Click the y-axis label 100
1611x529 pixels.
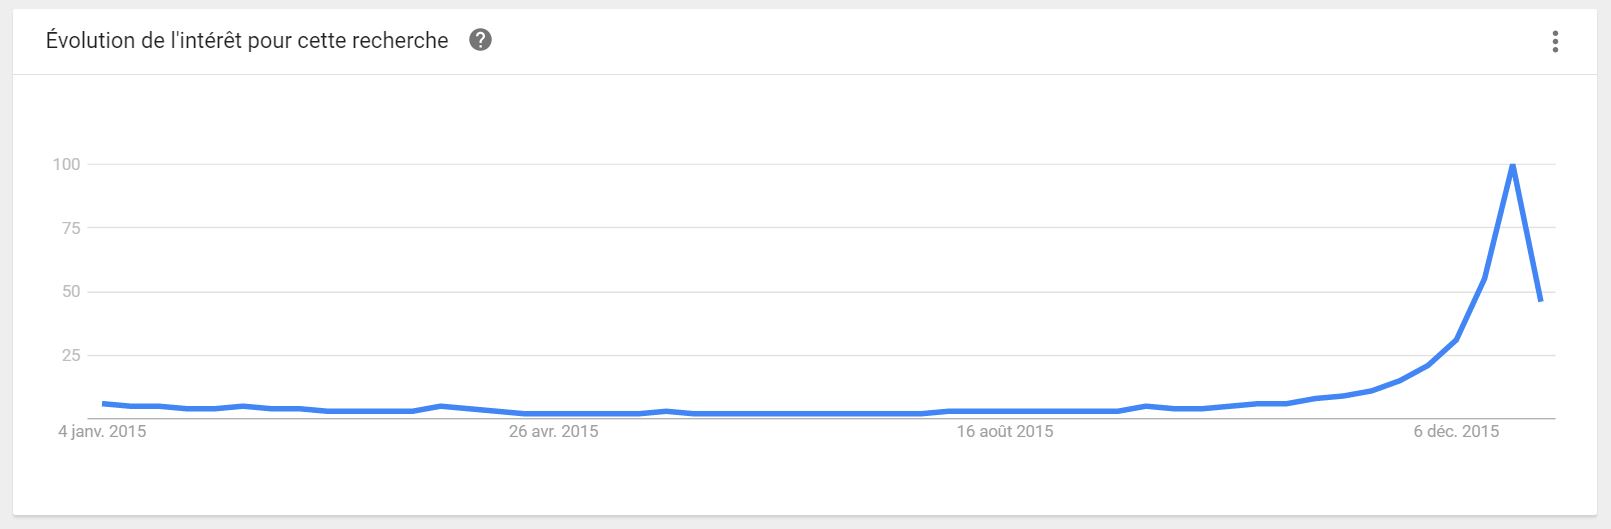pos(66,164)
